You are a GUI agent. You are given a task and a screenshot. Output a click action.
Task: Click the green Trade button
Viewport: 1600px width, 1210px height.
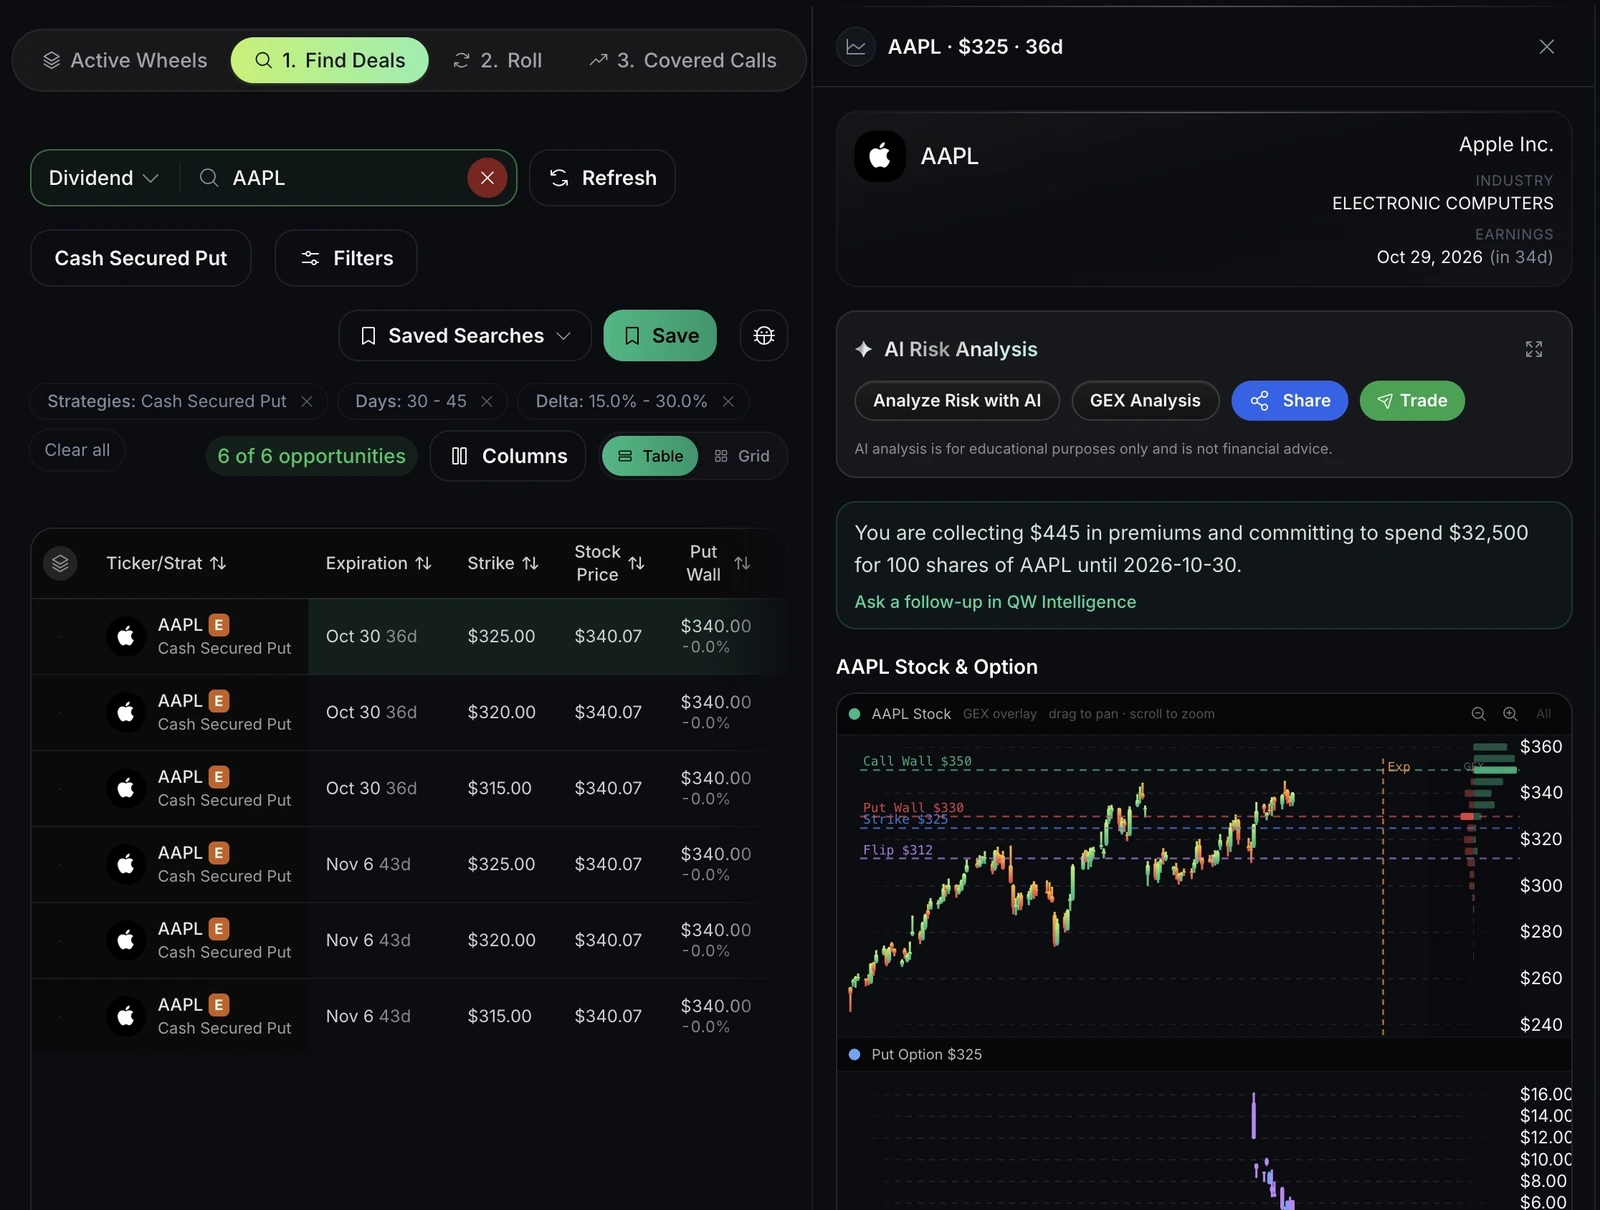click(x=1412, y=401)
